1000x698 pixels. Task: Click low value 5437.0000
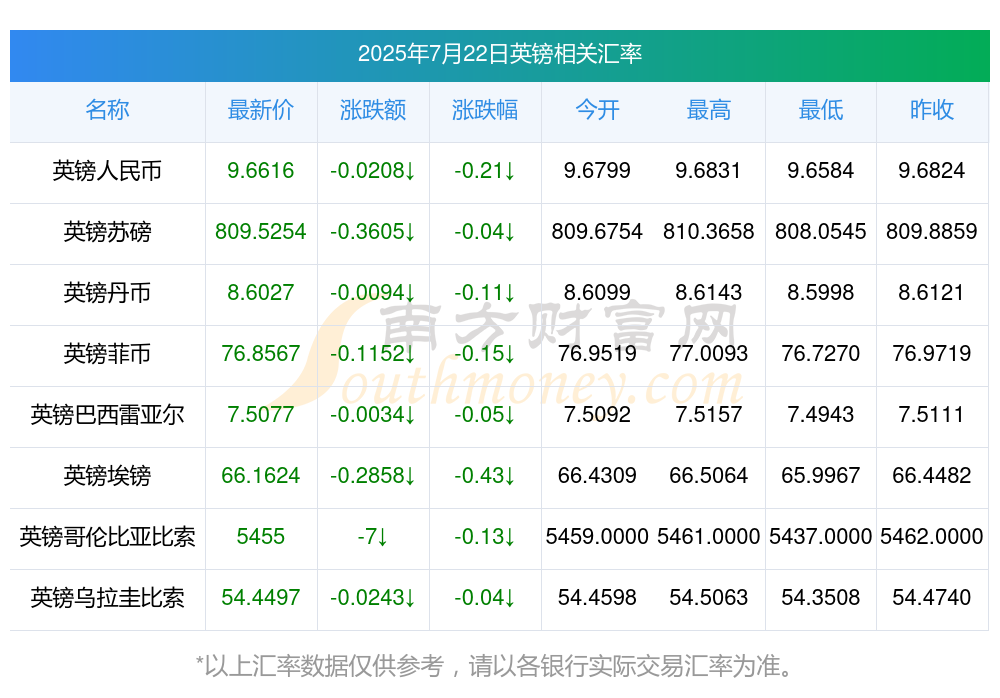click(x=821, y=536)
